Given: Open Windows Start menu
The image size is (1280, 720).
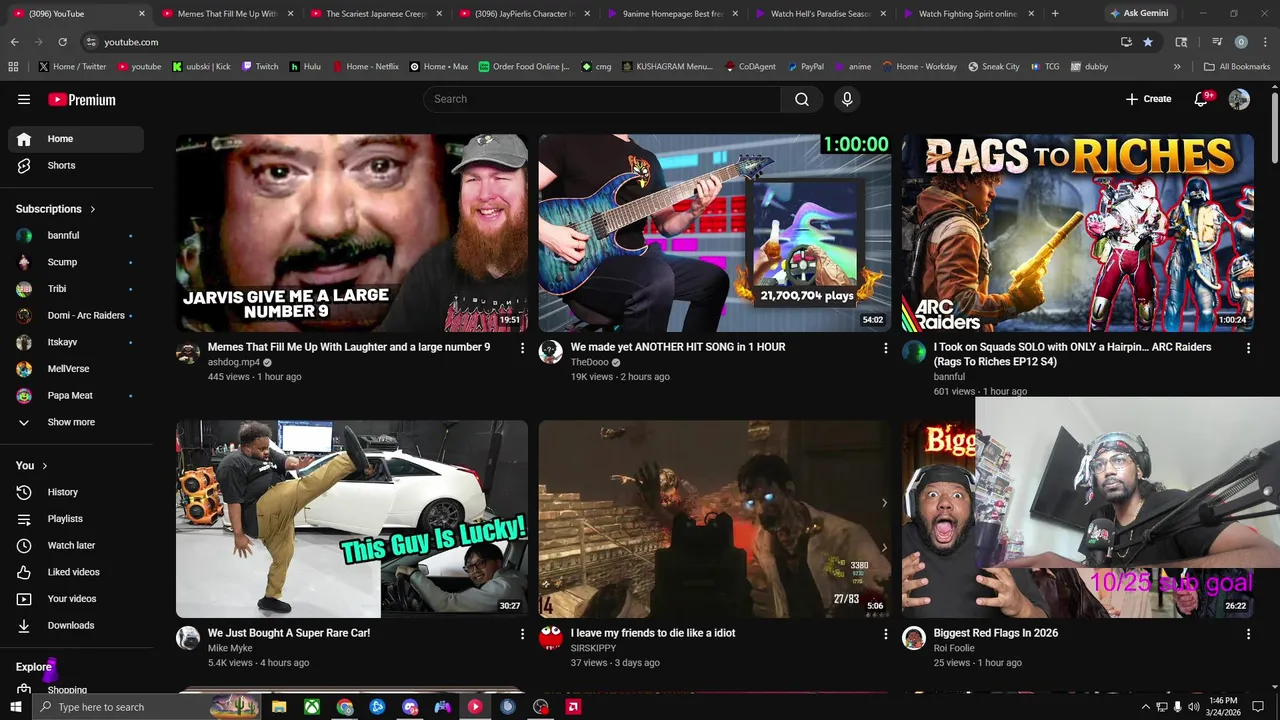Looking at the screenshot, I should click(15, 707).
